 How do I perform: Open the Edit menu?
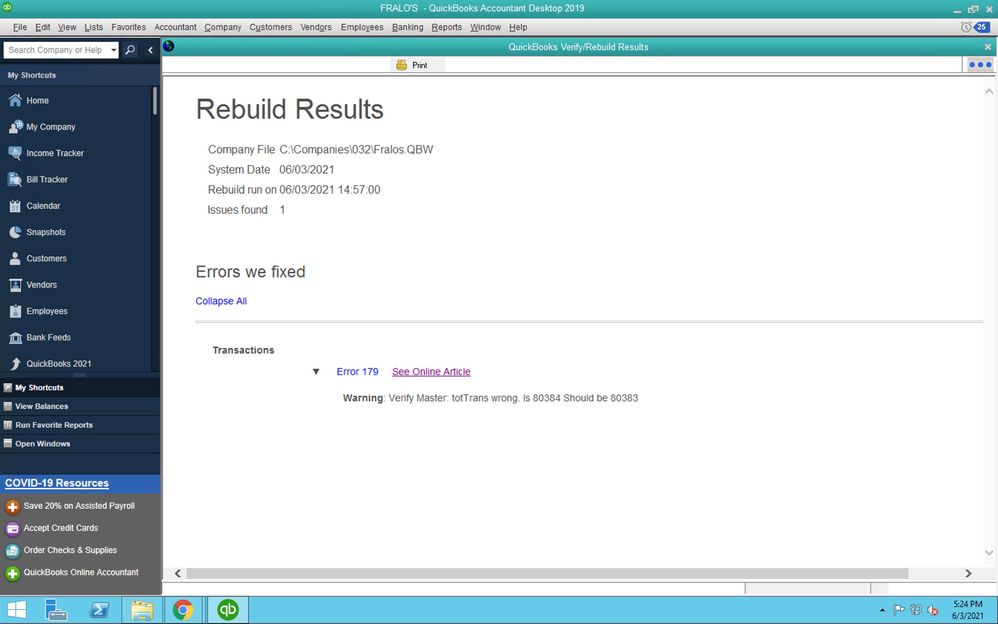click(x=43, y=27)
